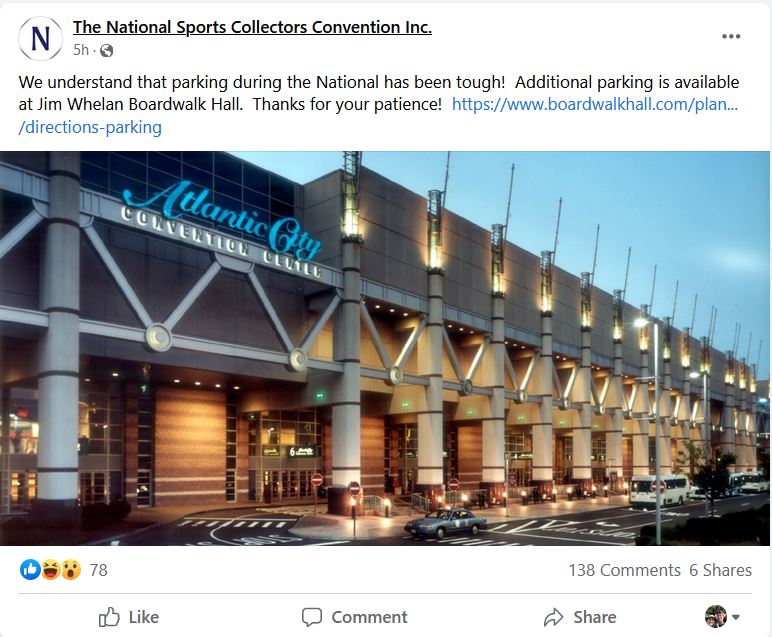Open the National Sports Collectors Convention page
This screenshot has width=772, height=637.
pos(252,27)
